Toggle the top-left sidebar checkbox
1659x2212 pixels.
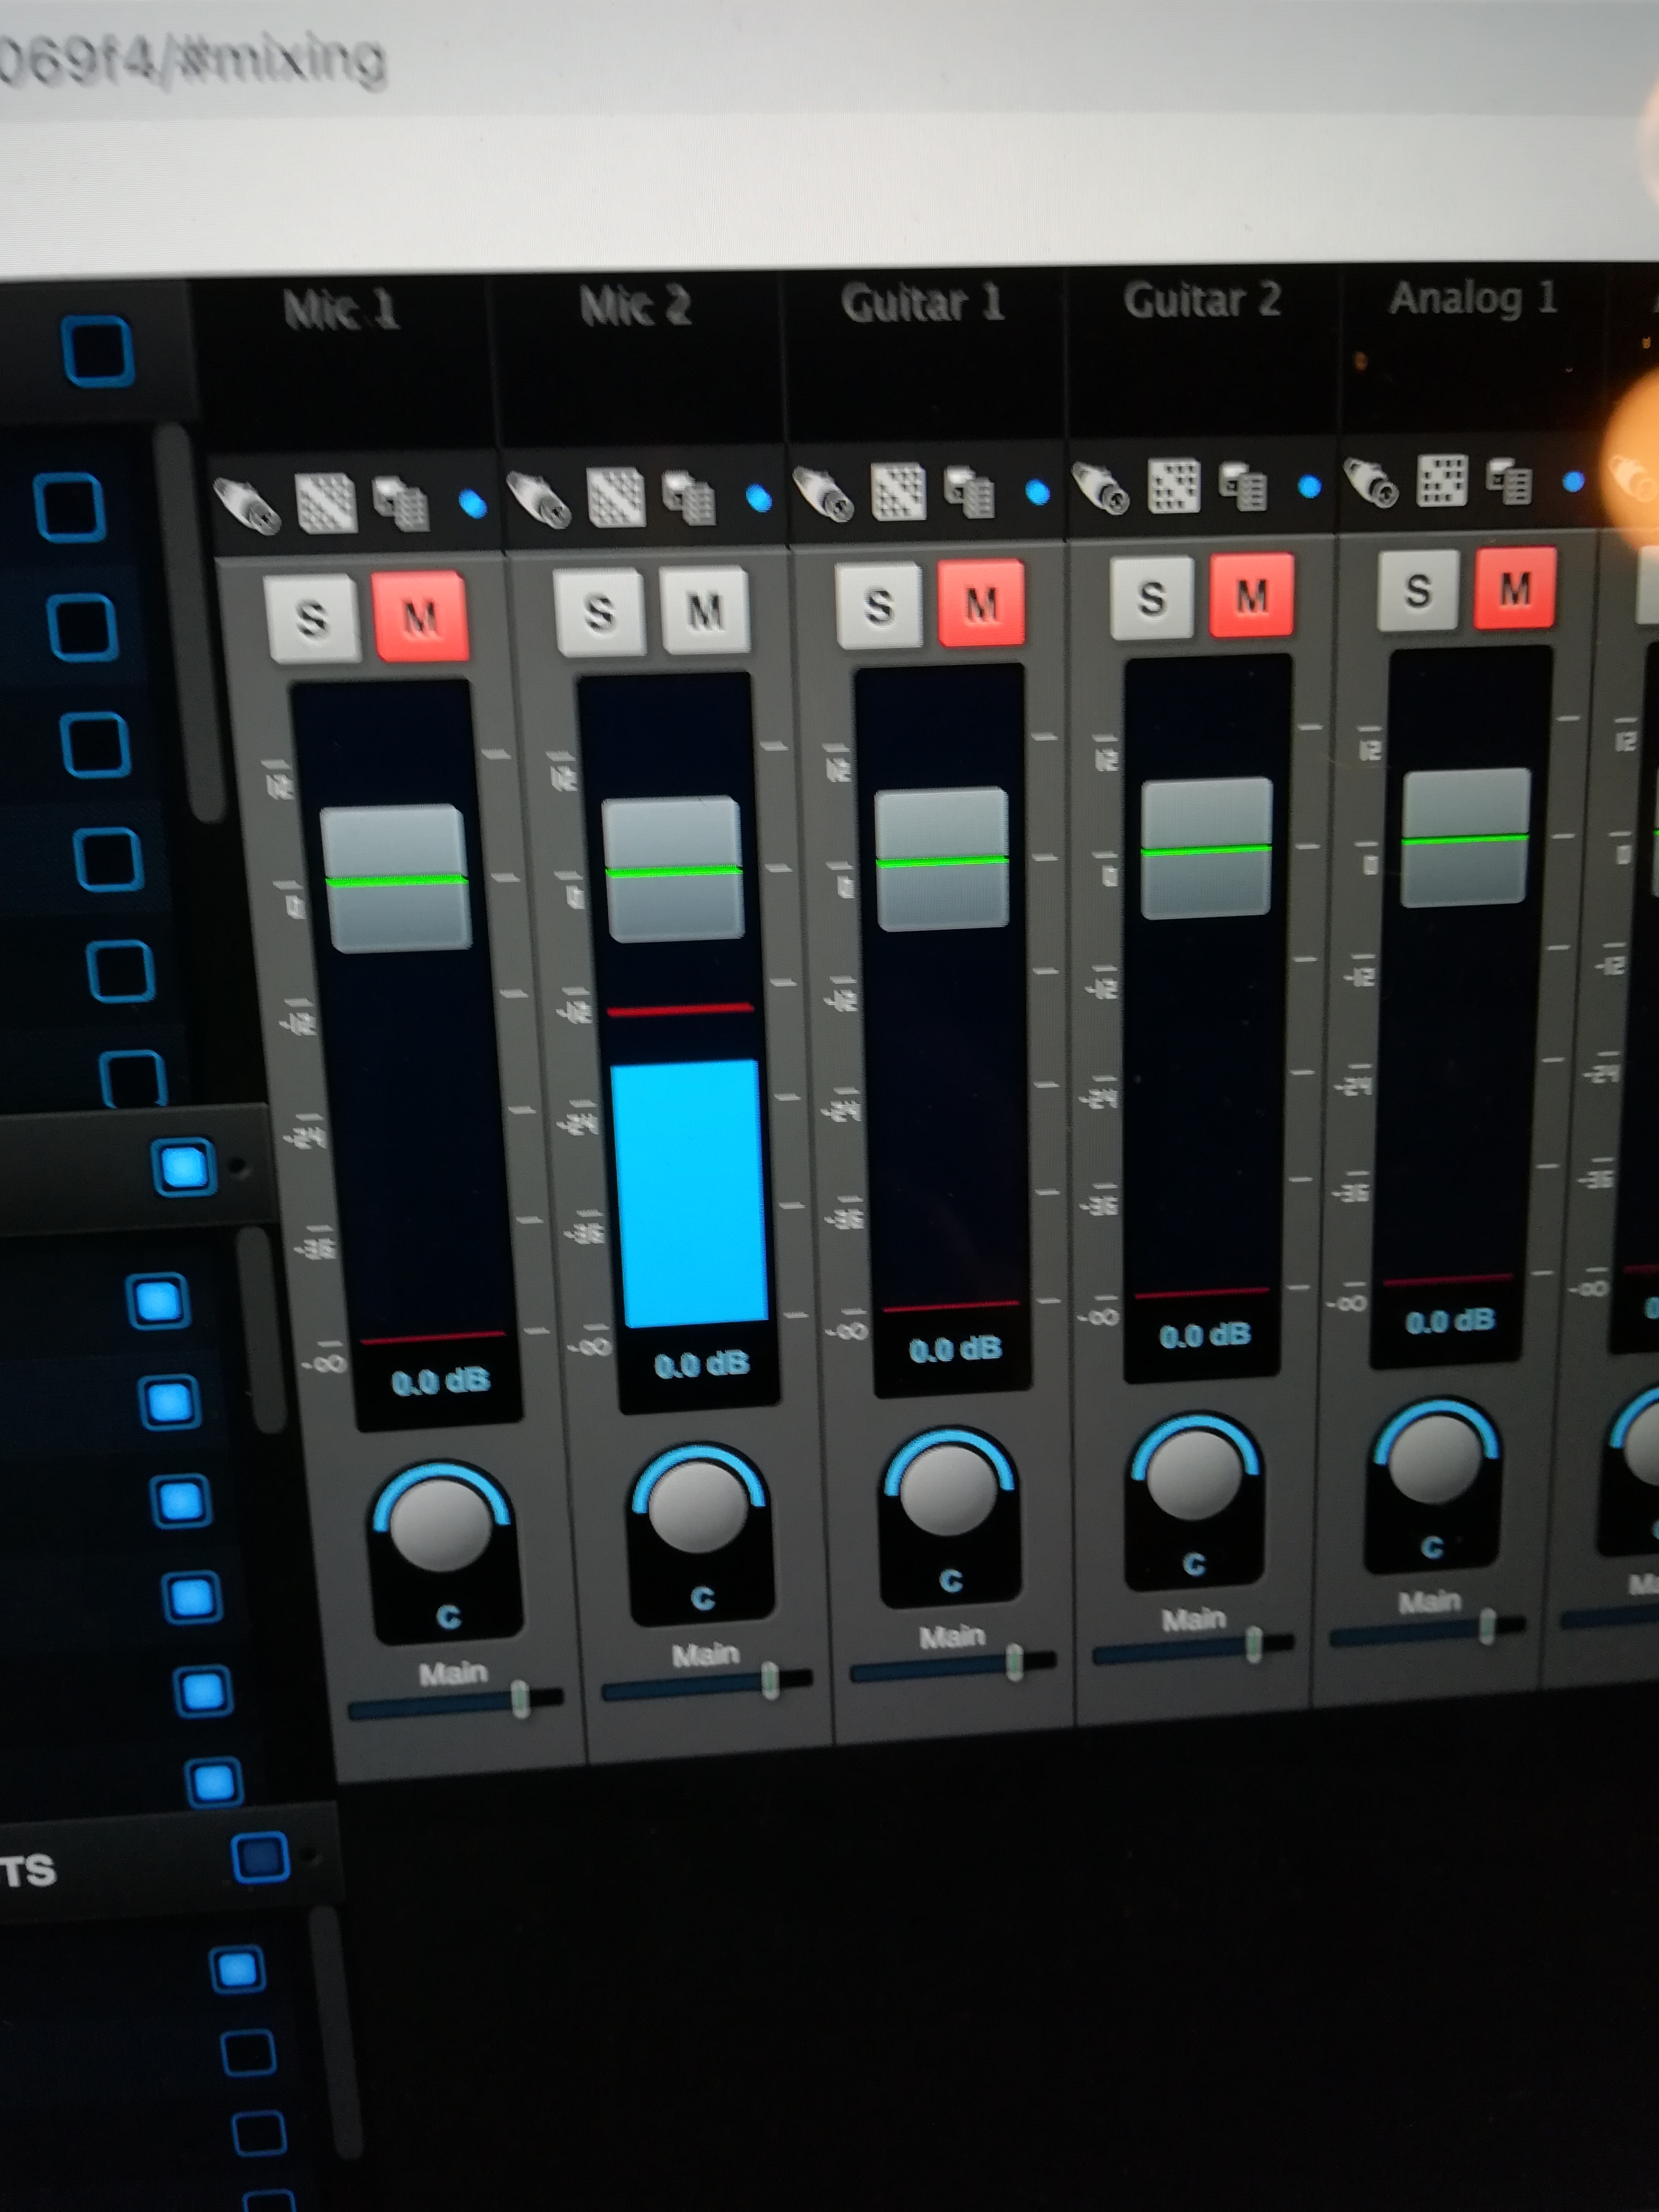tap(97, 351)
